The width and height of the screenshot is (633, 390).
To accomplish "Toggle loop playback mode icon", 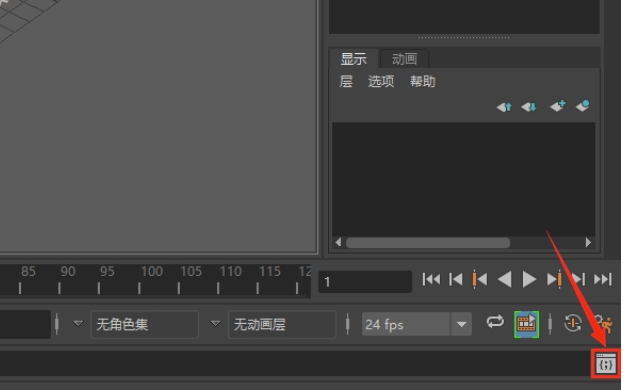I will [495, 322].
